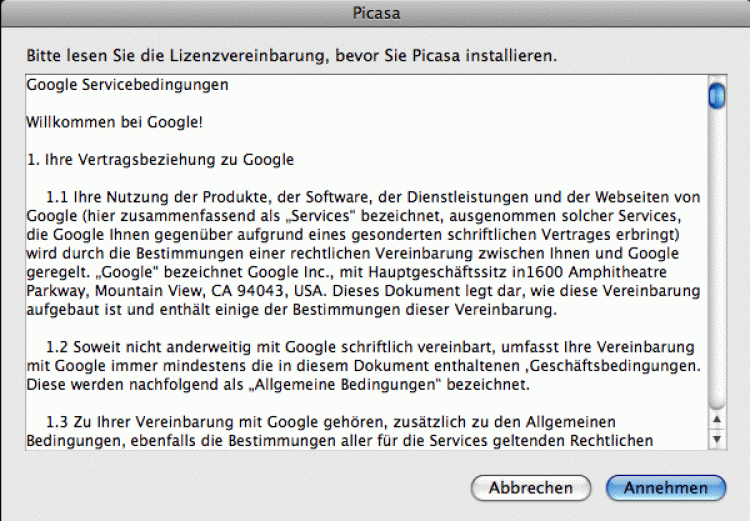The width and height of the screenshot is (750, 521).
Task: Click the scroll down arrow
Action: (715, 438)
